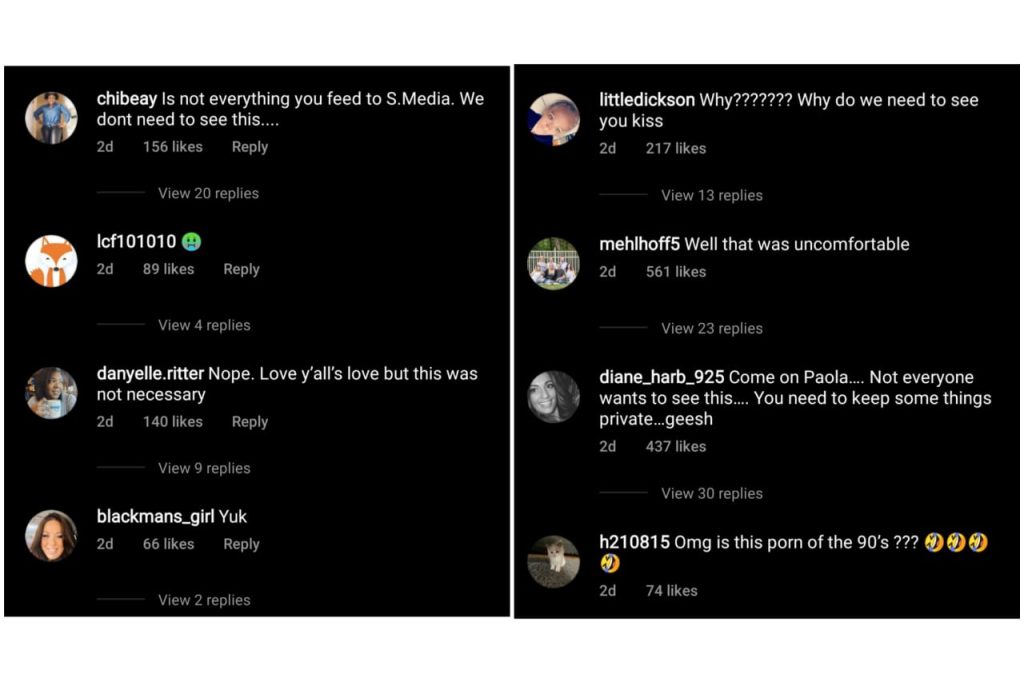Open lcf101010's fox avatar profile
This screenshot has height=682, width=1024.
(x=51, y=261)
